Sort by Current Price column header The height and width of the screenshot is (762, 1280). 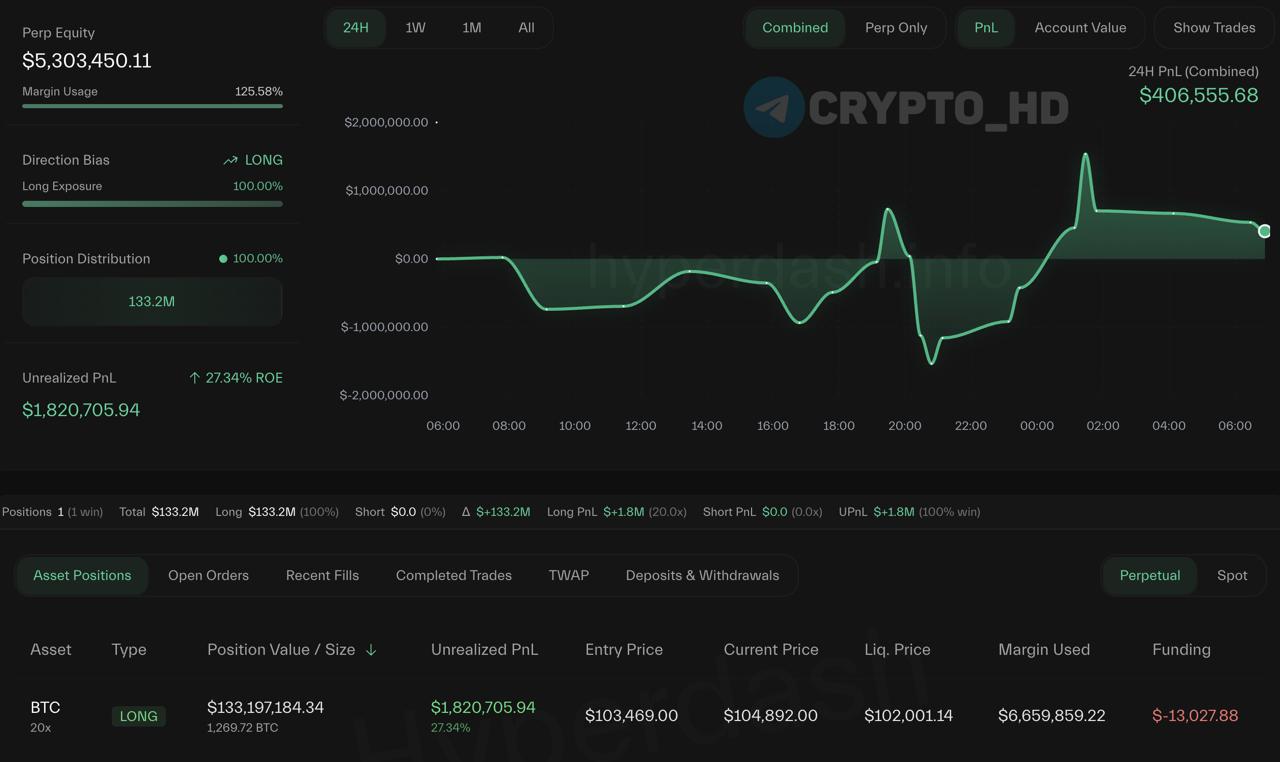[x=771, y=650]
